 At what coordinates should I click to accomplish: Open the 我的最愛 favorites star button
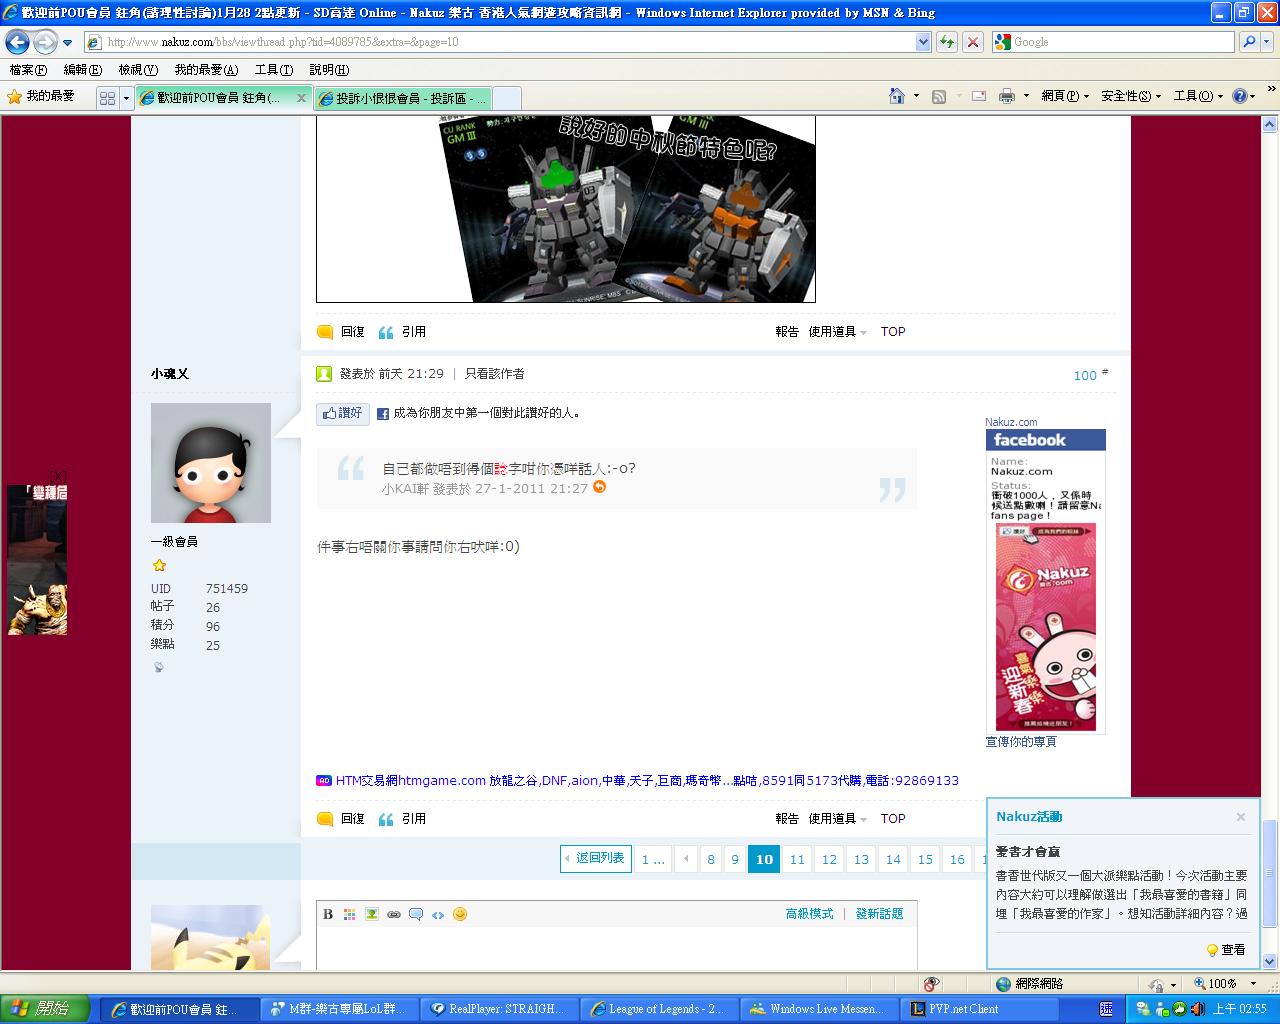click(x=41, y=96)
